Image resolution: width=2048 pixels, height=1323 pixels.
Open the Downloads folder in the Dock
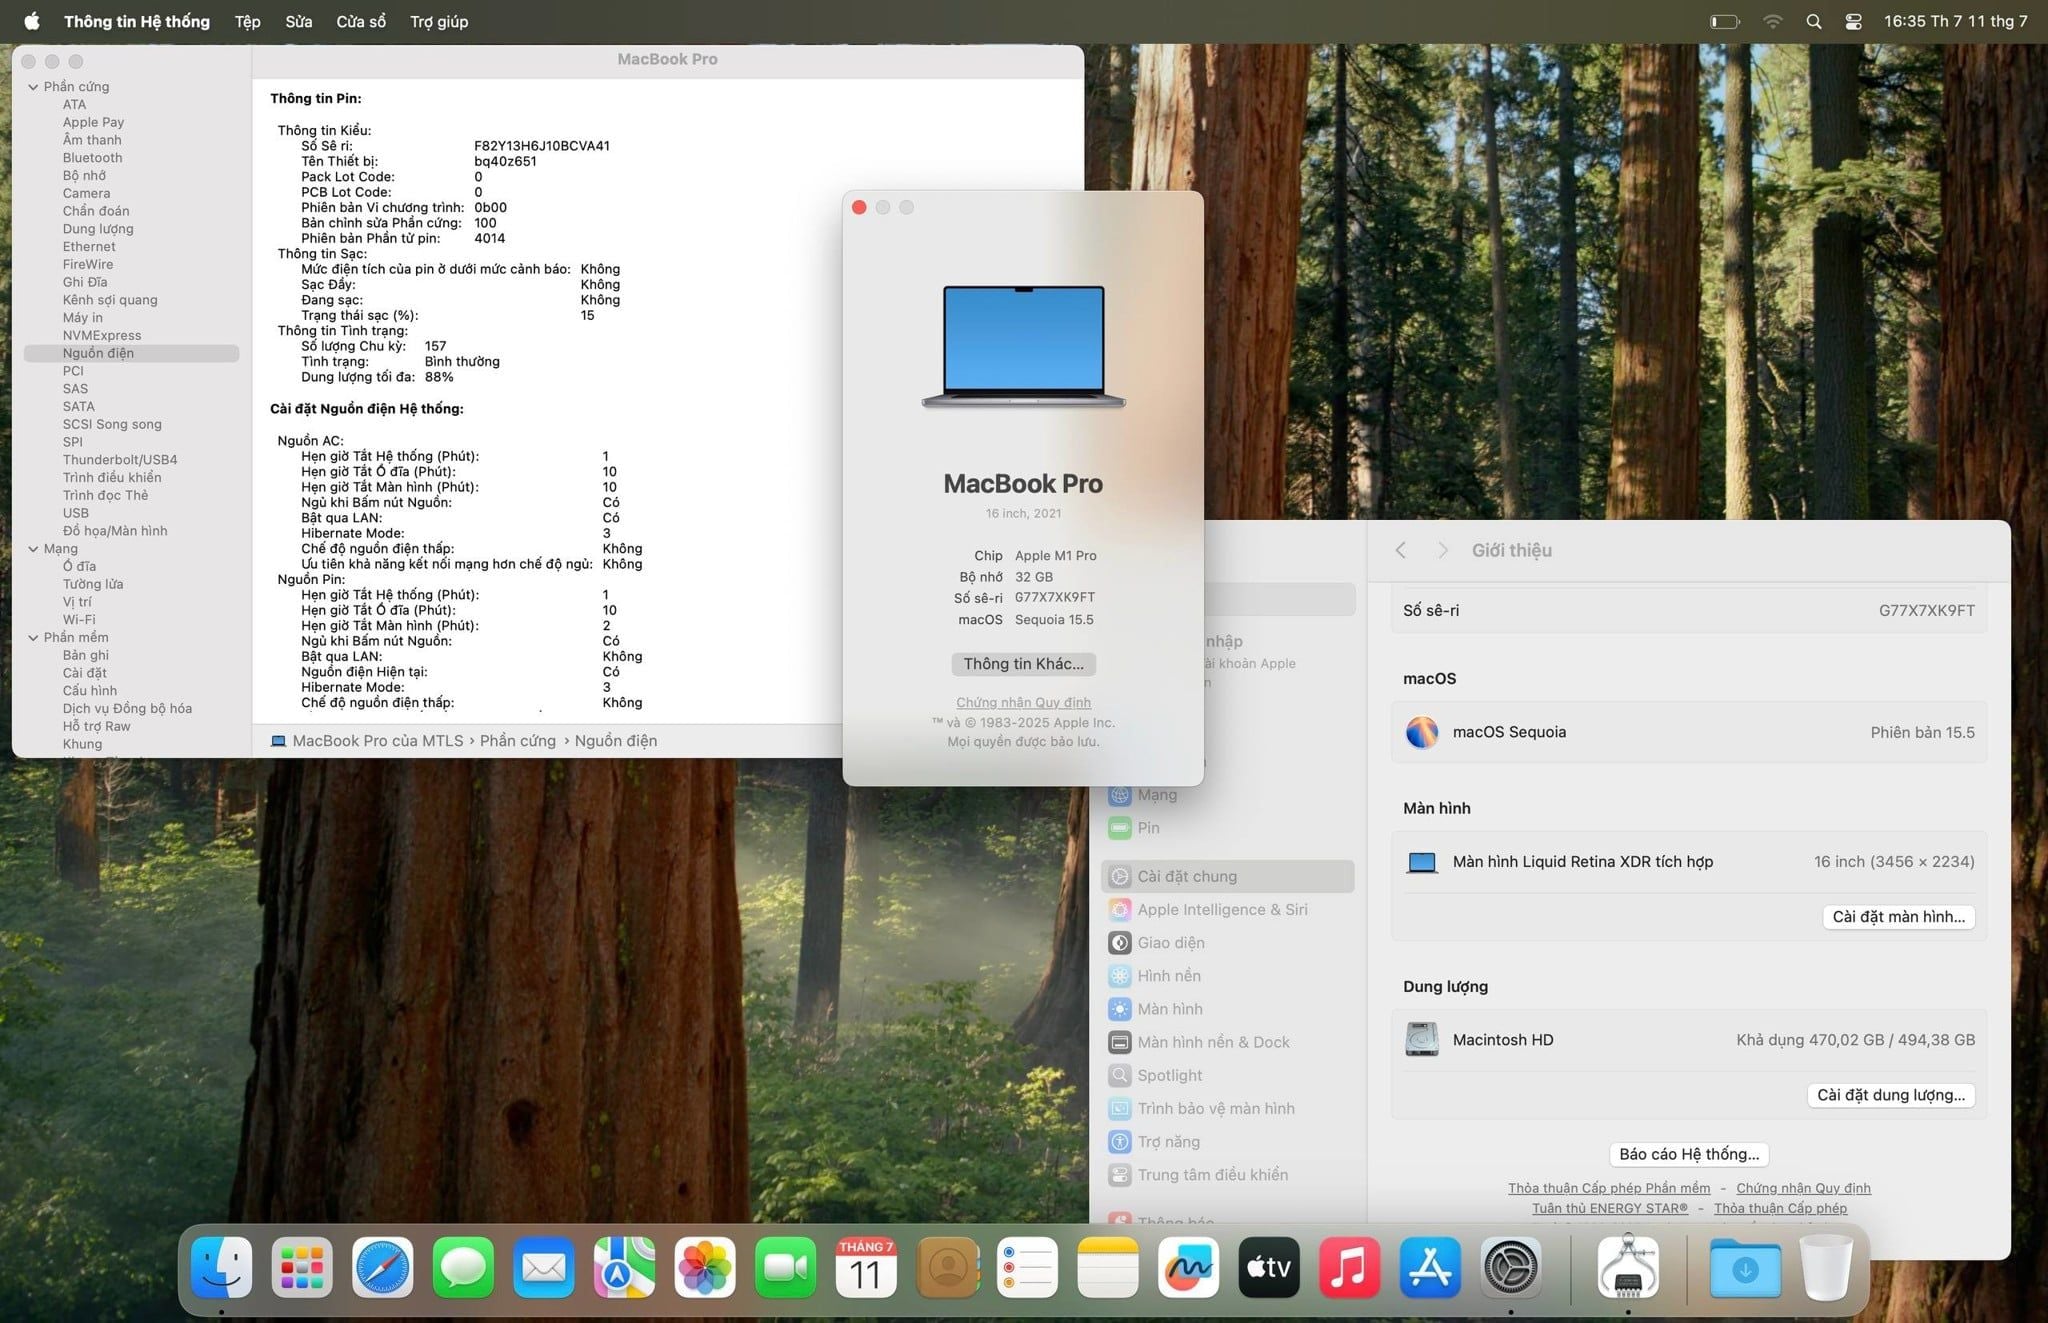point(1745,1267)
